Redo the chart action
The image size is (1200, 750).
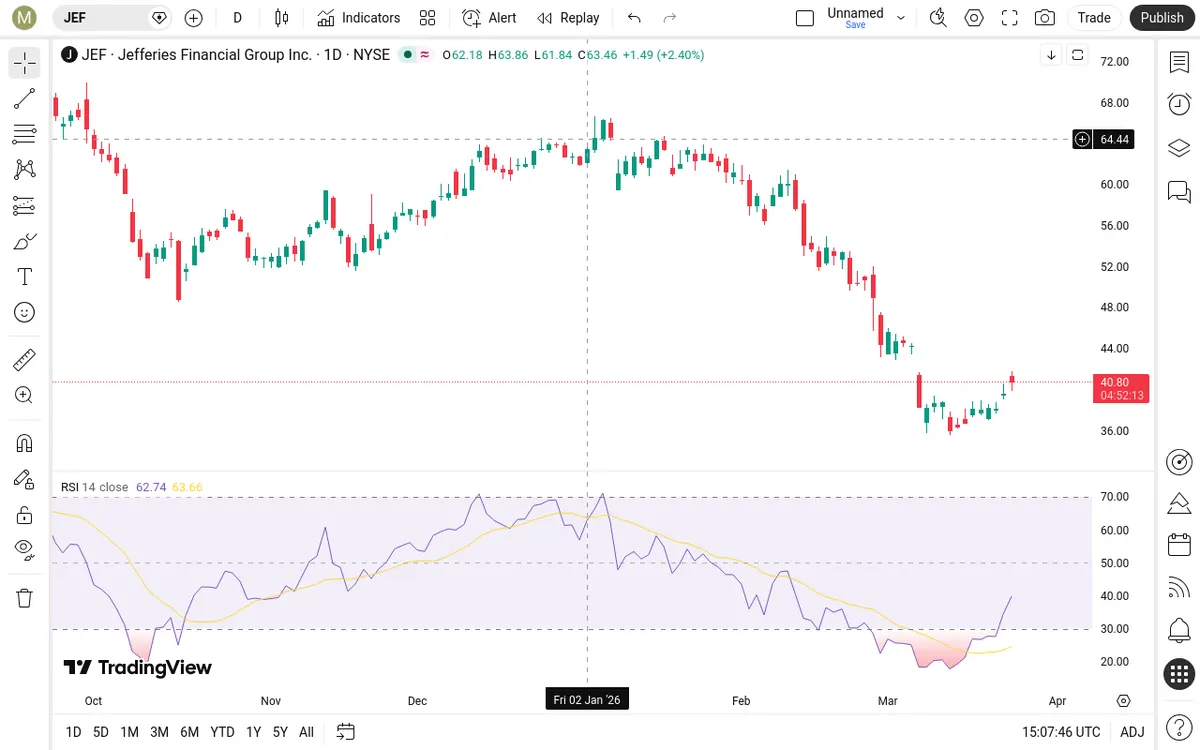click(x=670, y=18)
